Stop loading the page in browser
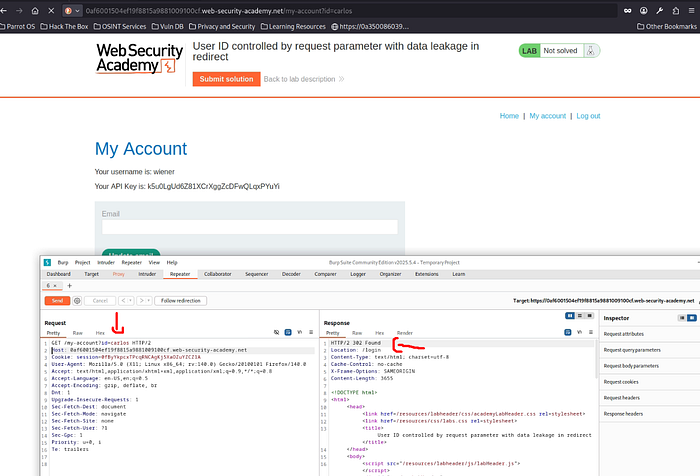Image resolution: width=700 pixels, height=476 pixels. [51, 11]
